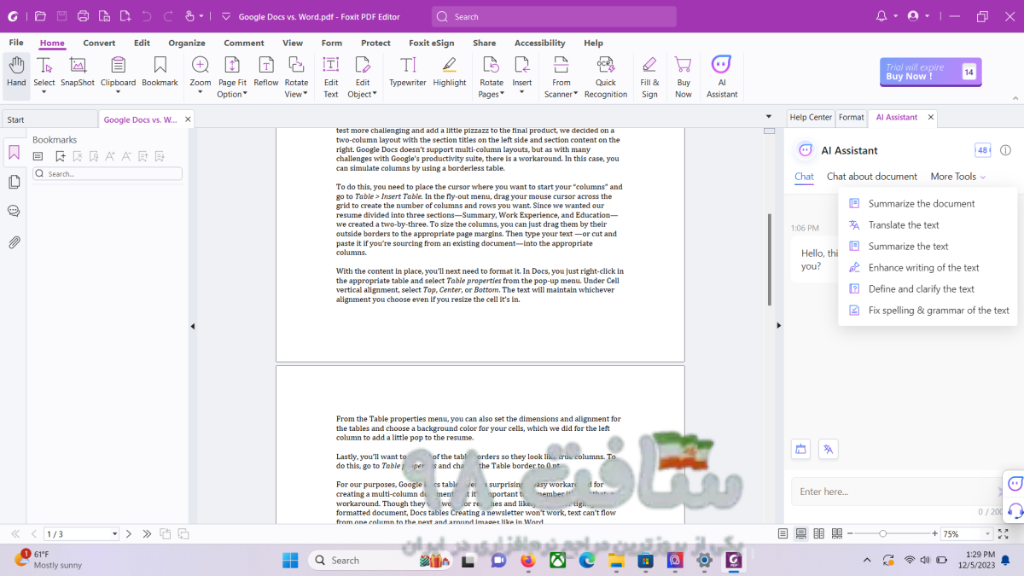Add a new bookmark in Bookmarks panel
The height and width of the screenshot is (576, 1024).
tap(60, 156)
